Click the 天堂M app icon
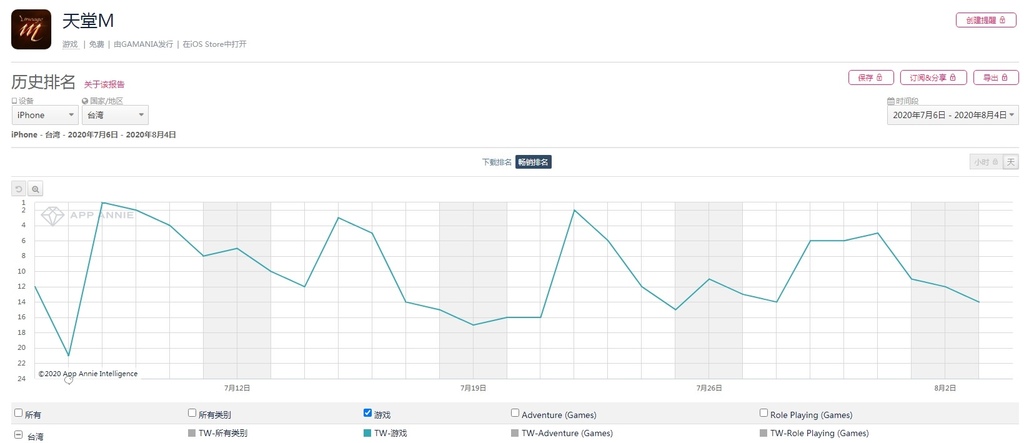 click(31, 29)
